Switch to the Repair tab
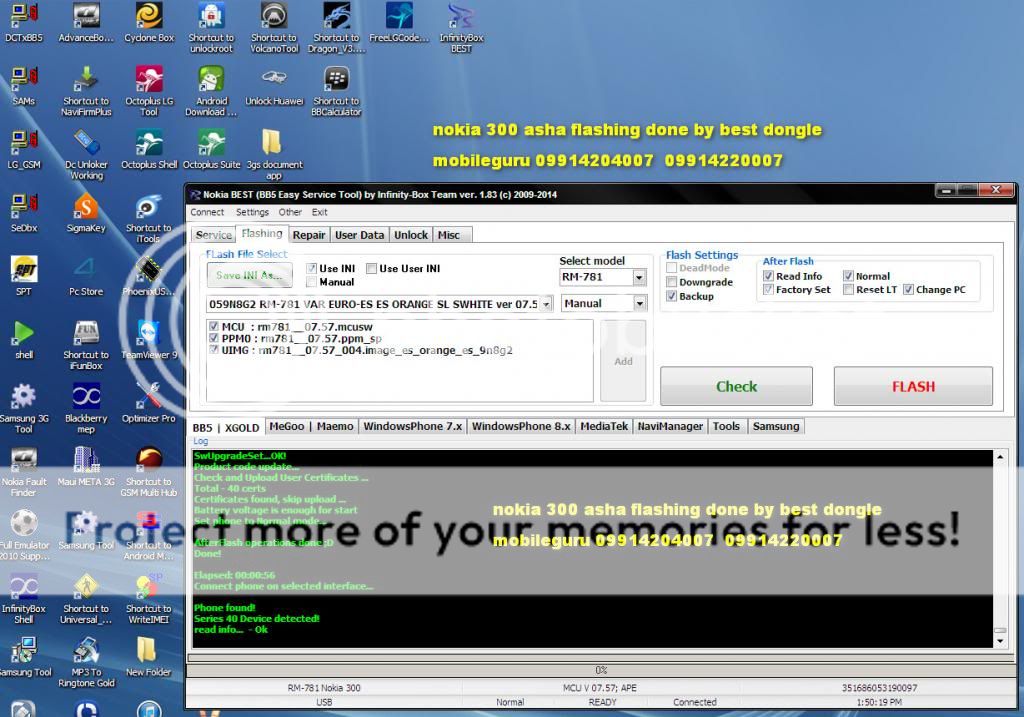This screenshot has height=717, width=1024. (309, 235)
